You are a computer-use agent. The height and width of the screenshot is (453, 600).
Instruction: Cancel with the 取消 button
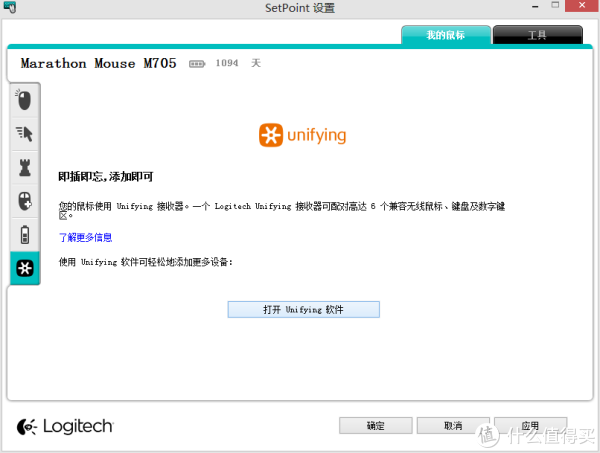point(453,425)
